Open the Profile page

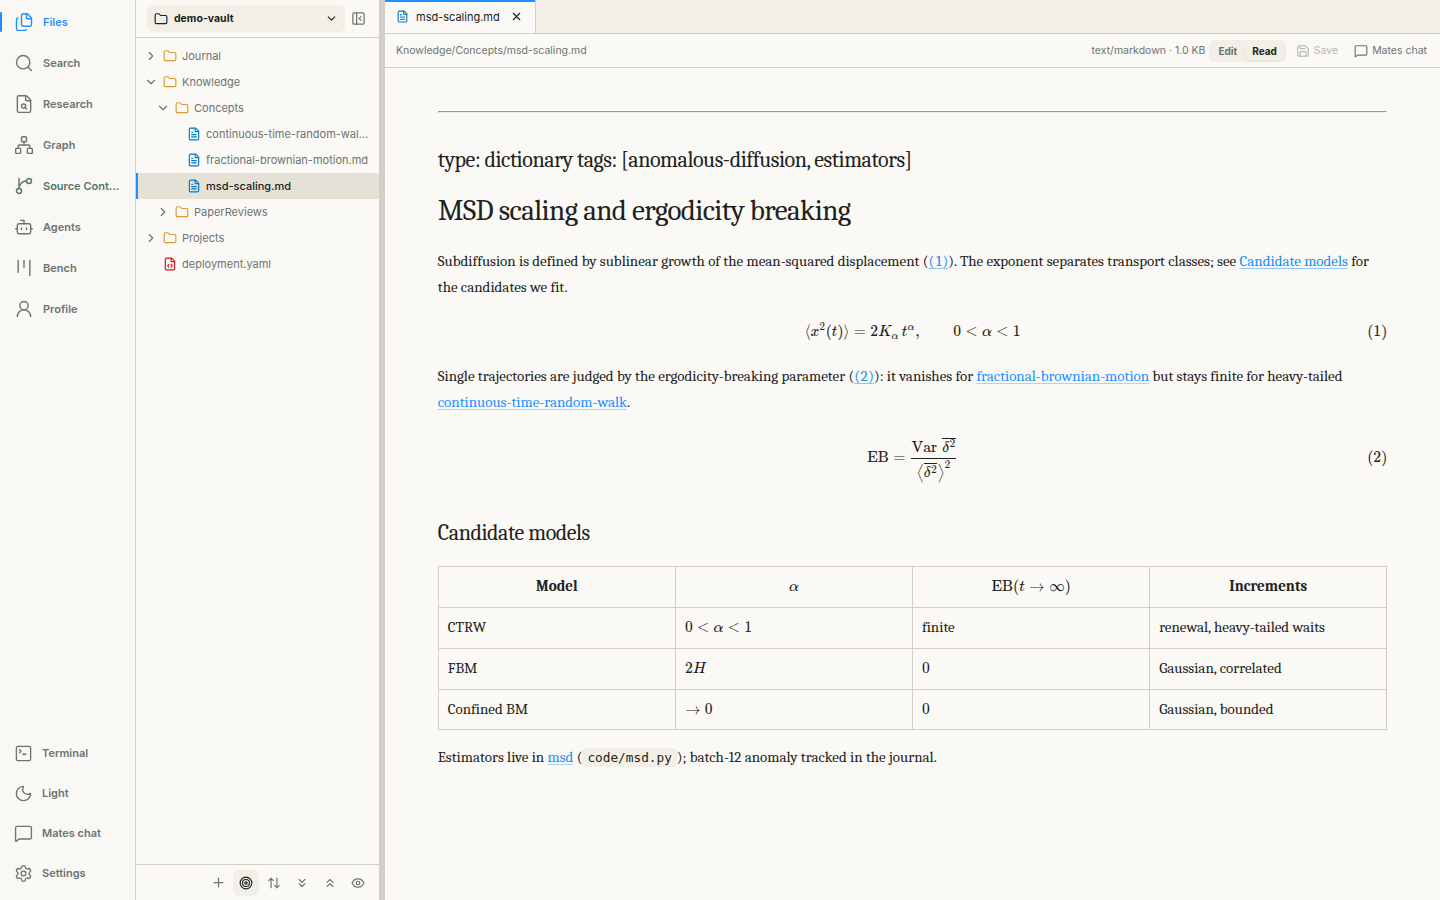pos(67,309)
